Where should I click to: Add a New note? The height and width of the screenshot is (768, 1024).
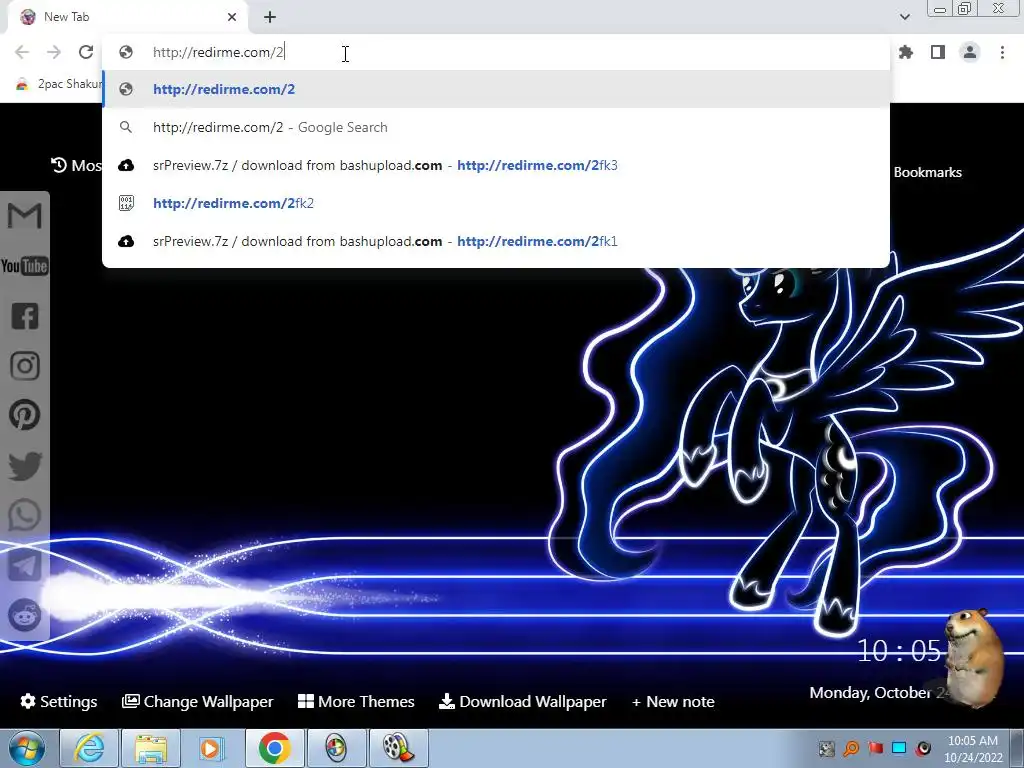(x=673, y=701)
